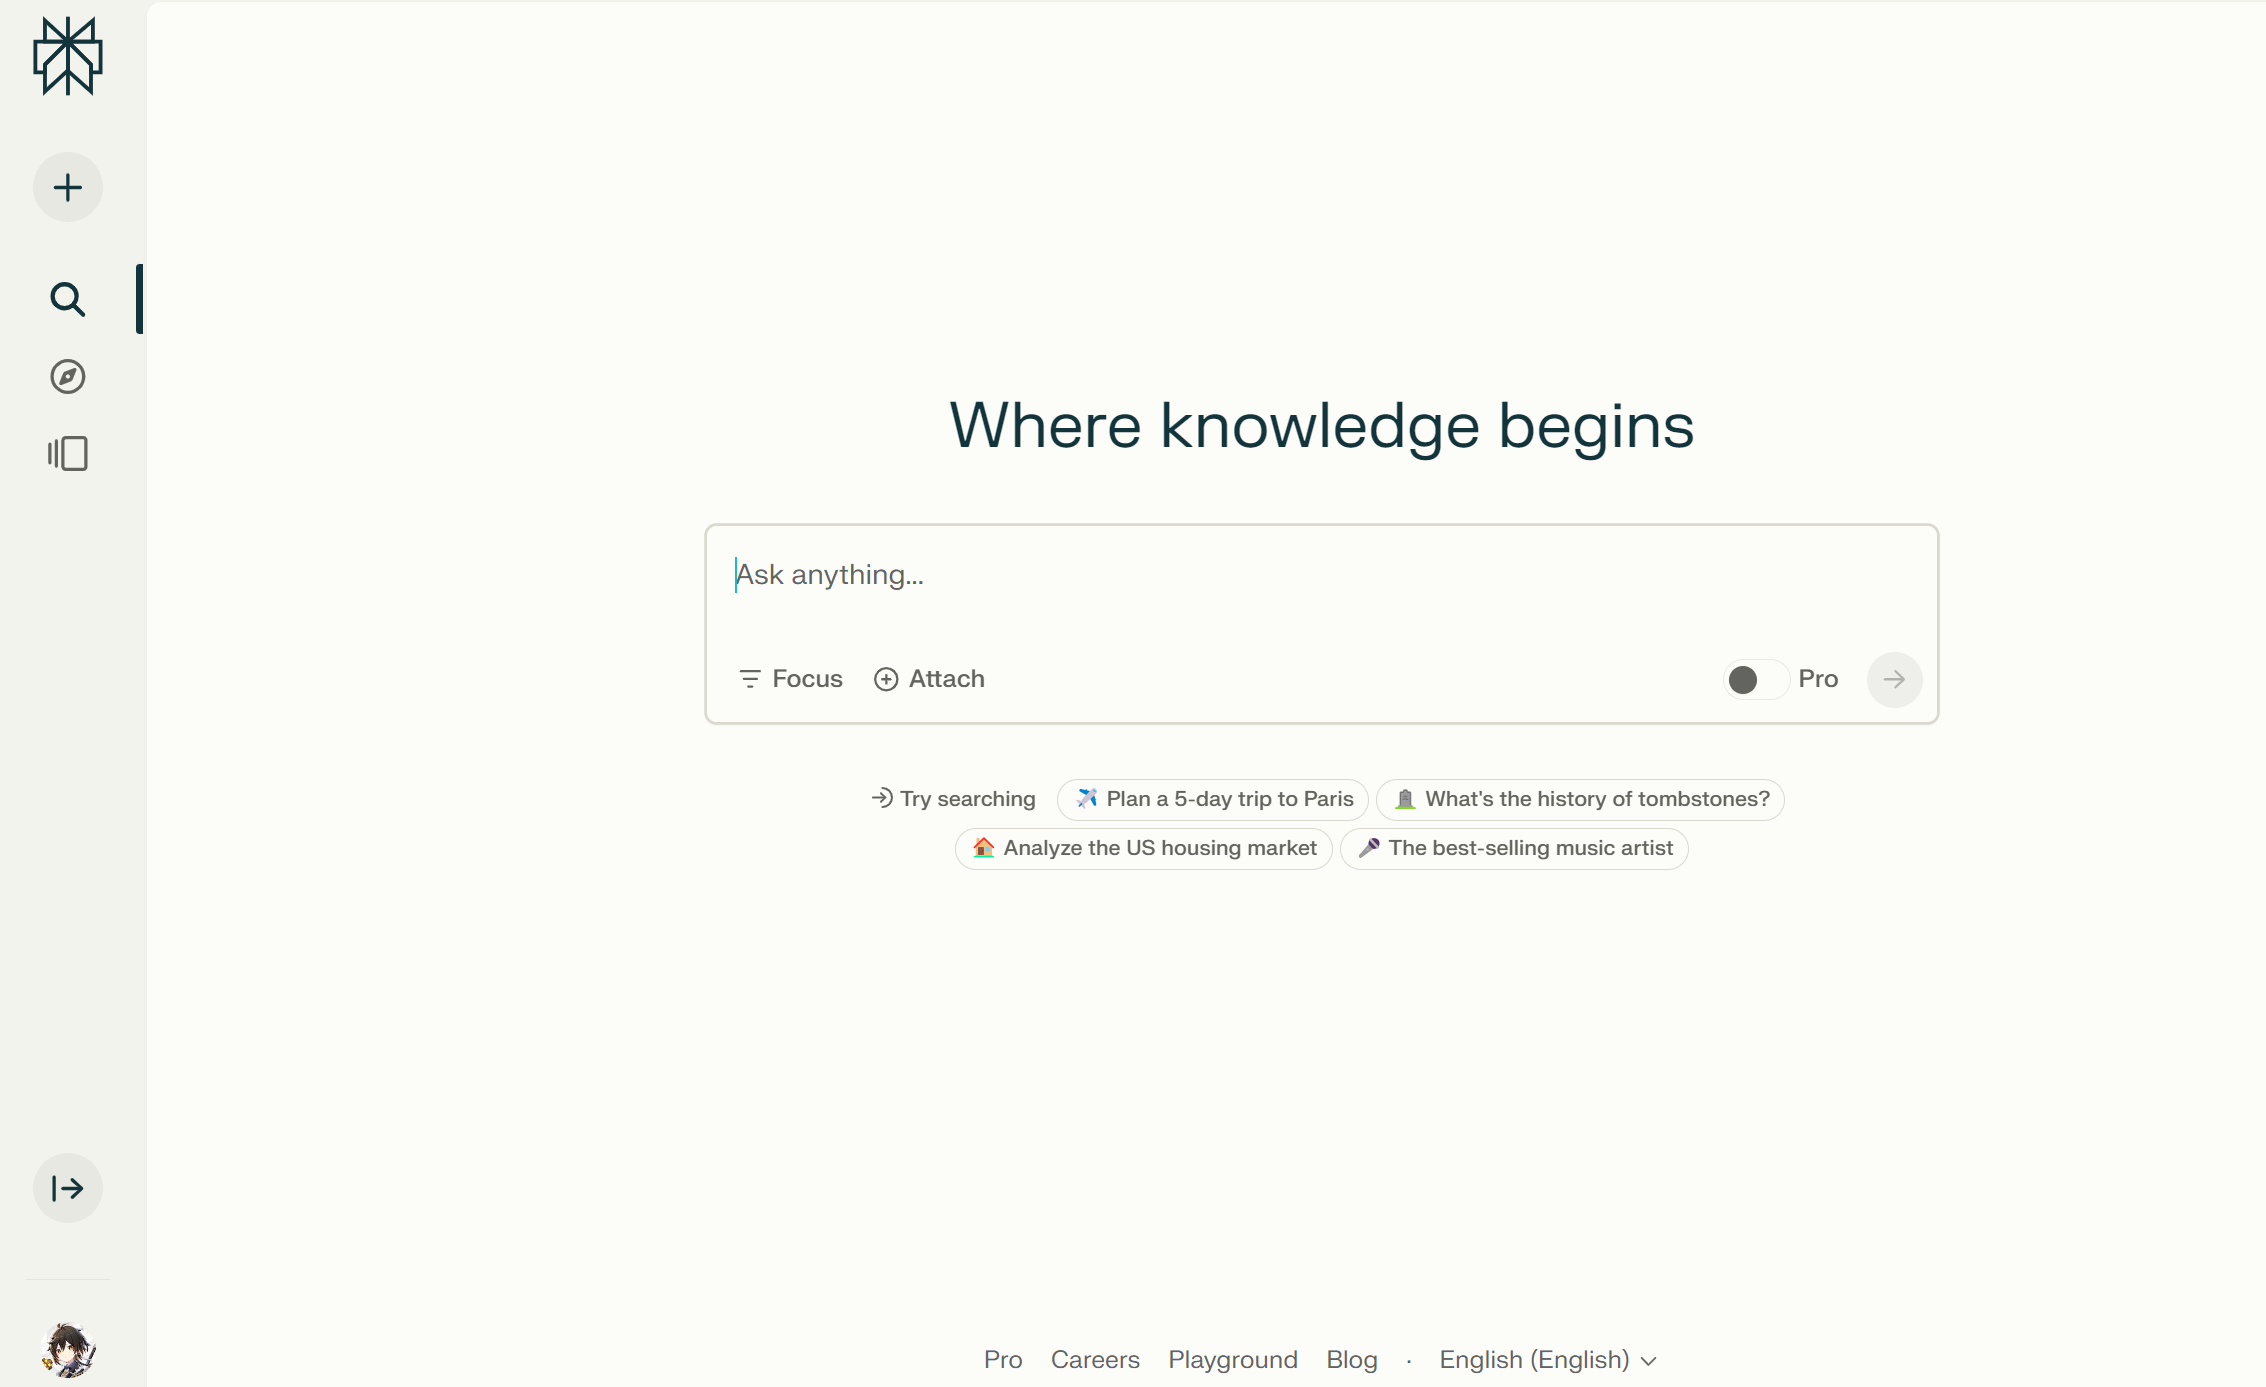The height and width of the screenshot is (1387, 2266).
Task: Click the Pro menu link
Action: click(1002, 1359)
